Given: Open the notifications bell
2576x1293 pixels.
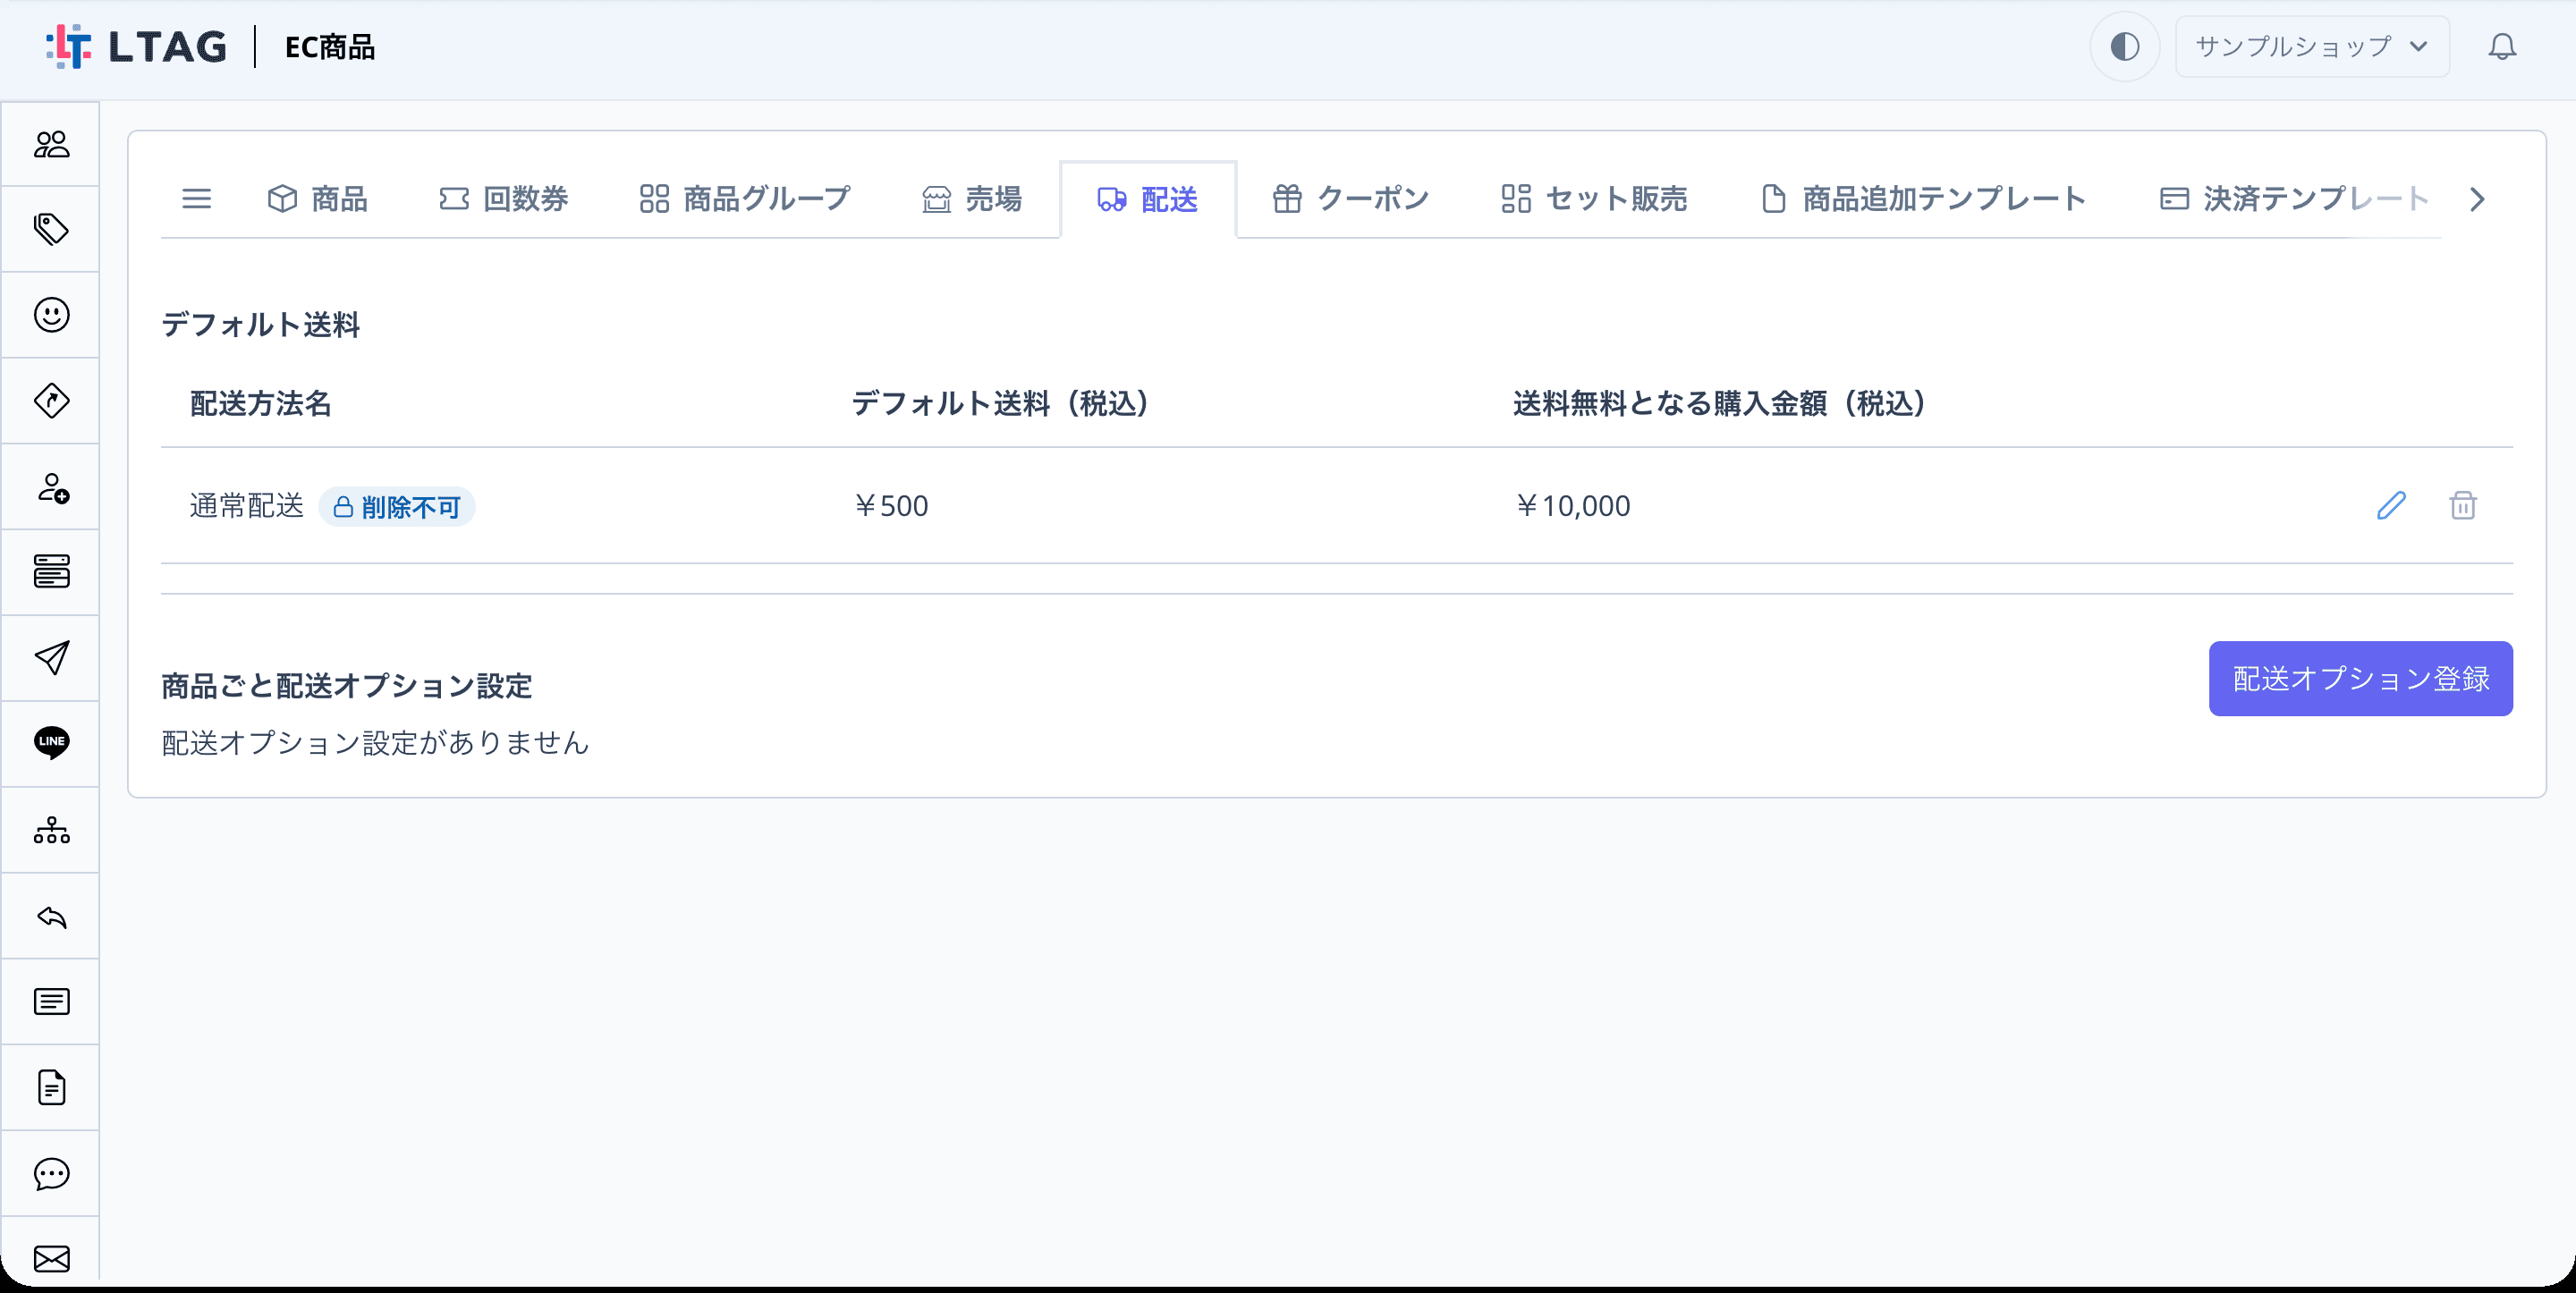Looking at the screenshot, I should tap(2502, 47).
